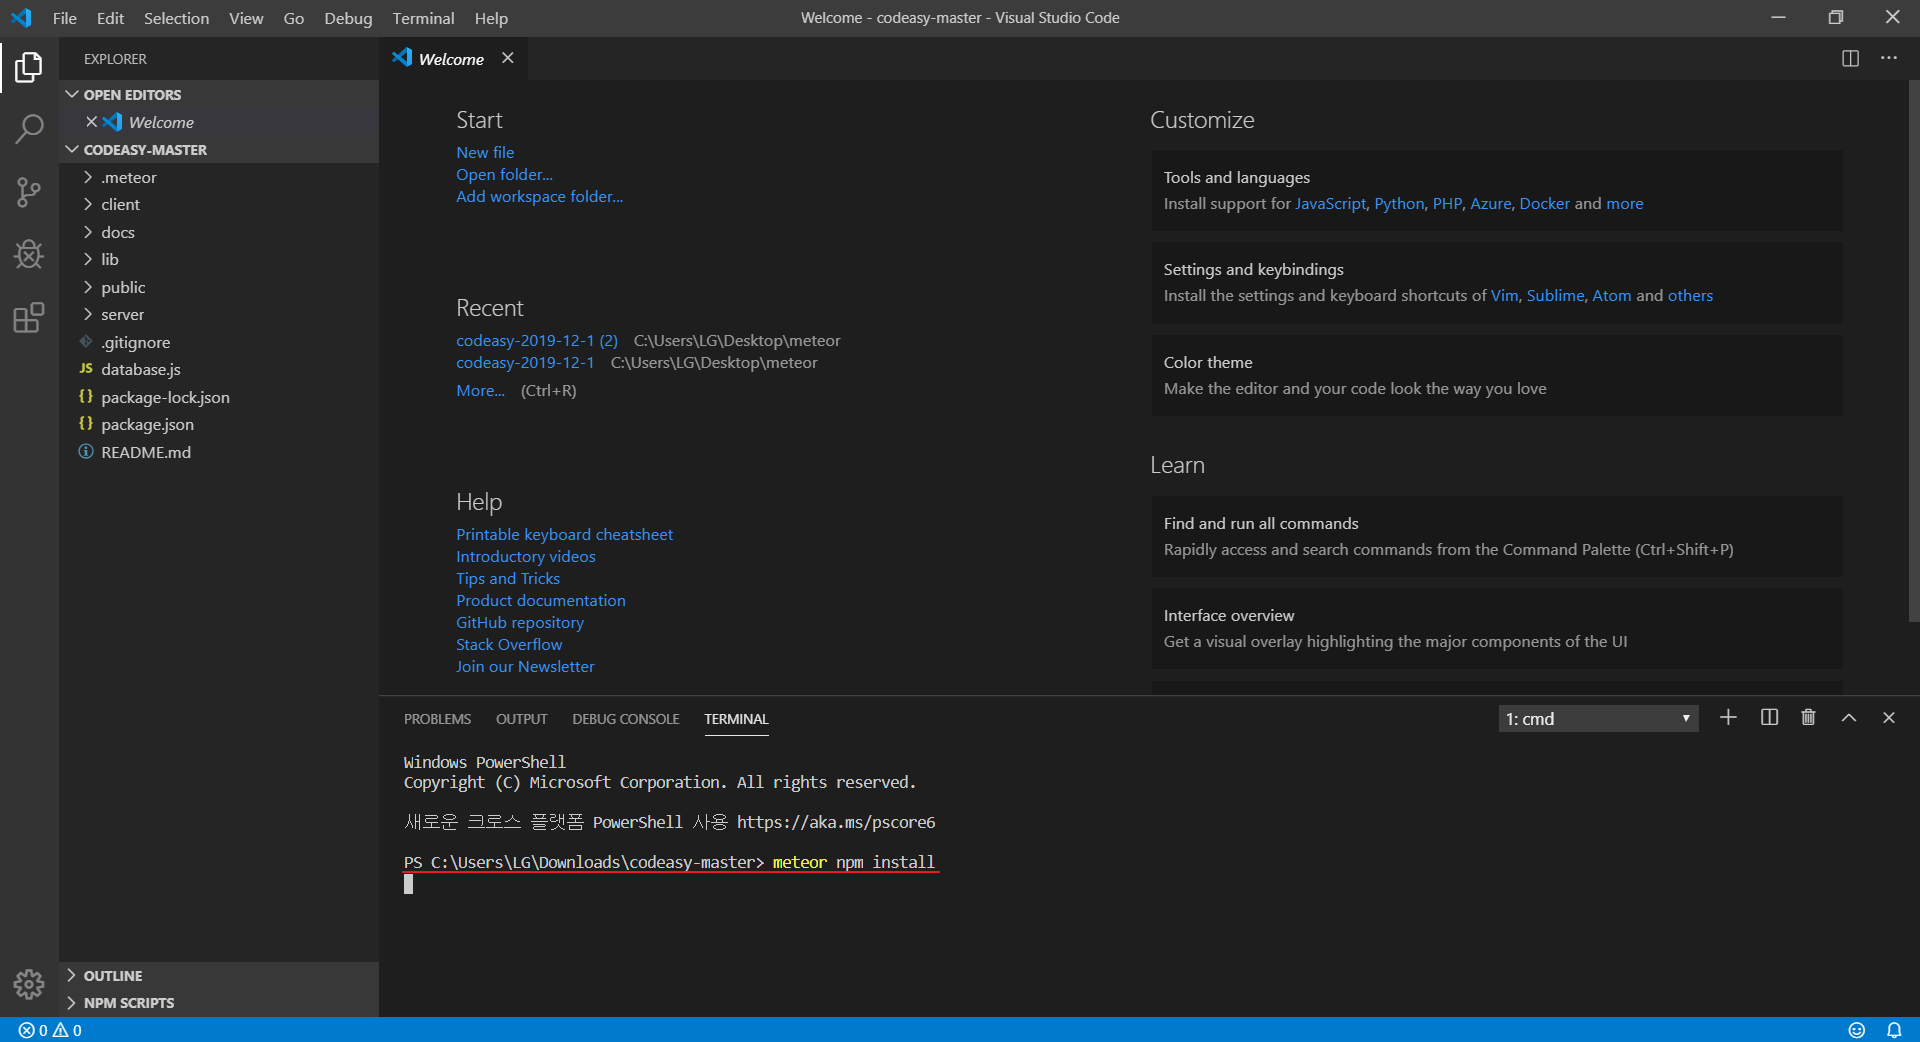Maximize the terminal panel size
This screenshot has width=1920, height=1042.
pyautogui.click(x=1849, y=717)
